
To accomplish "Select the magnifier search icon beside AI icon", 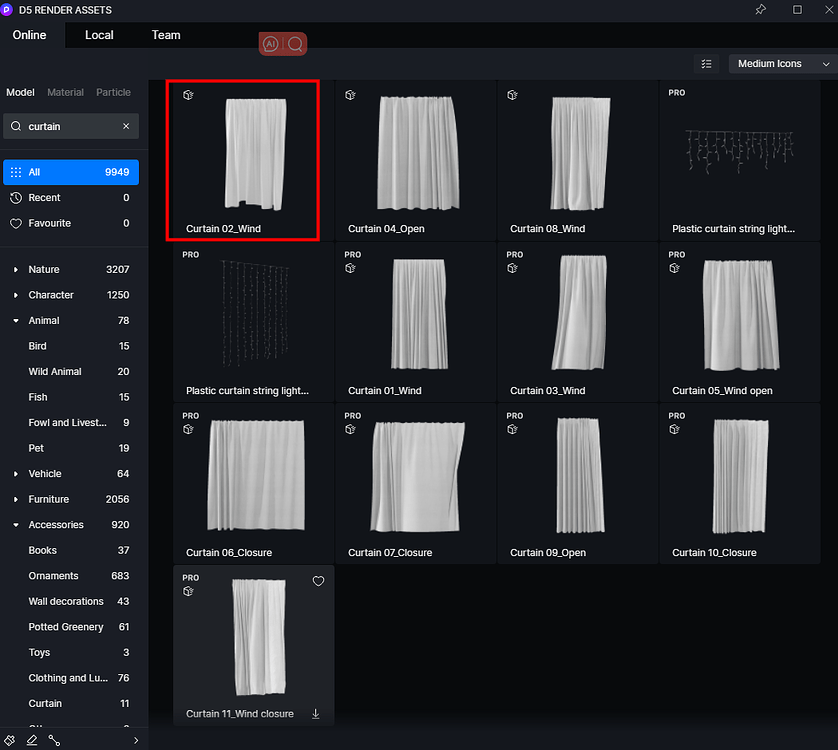I will (295, 44).
